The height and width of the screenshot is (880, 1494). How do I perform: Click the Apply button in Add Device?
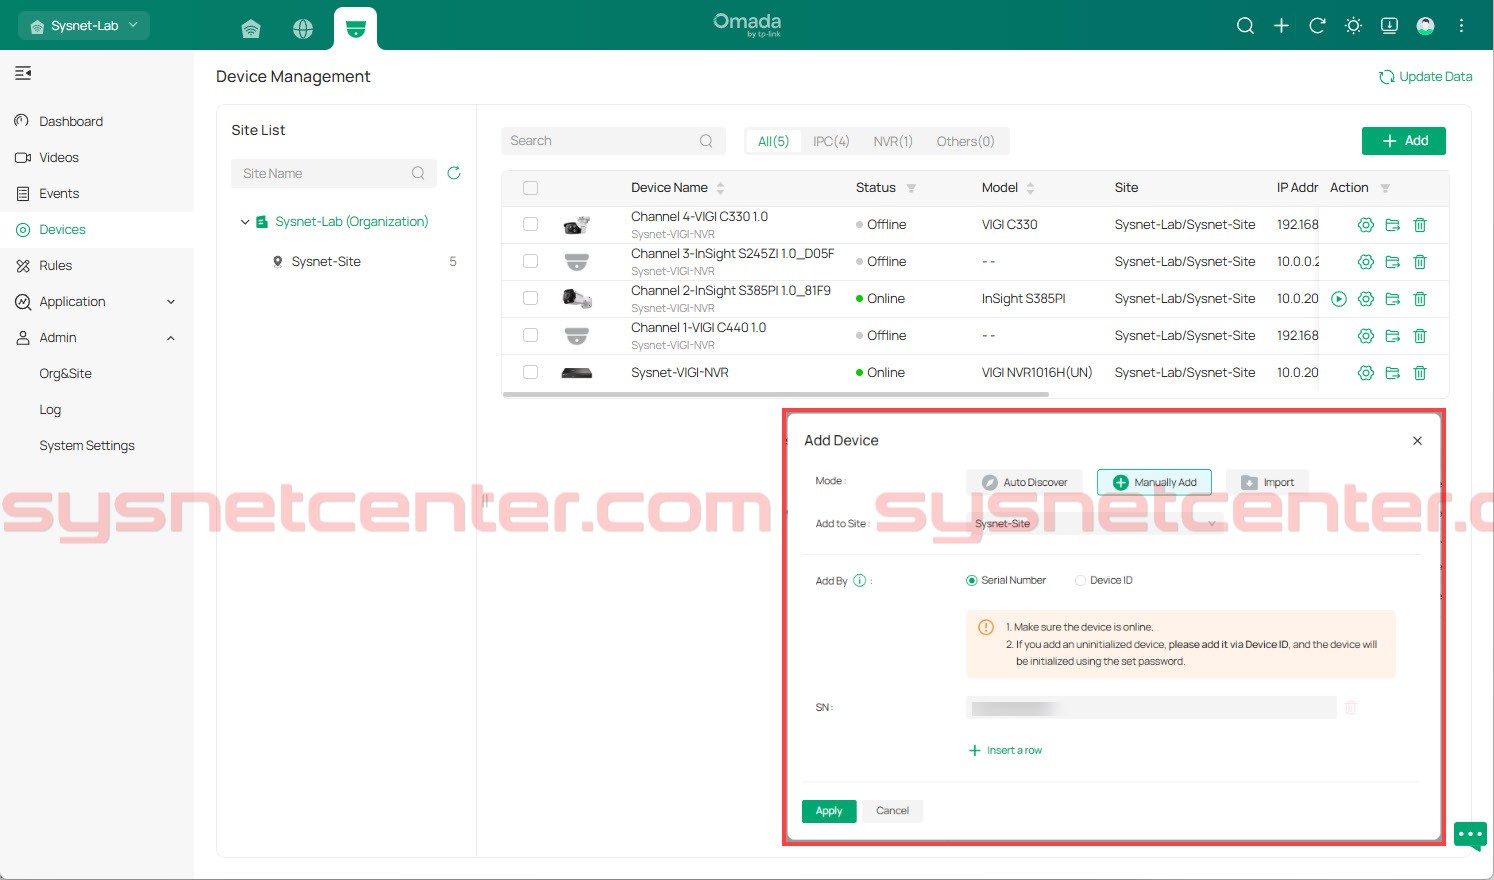point(829,811)
